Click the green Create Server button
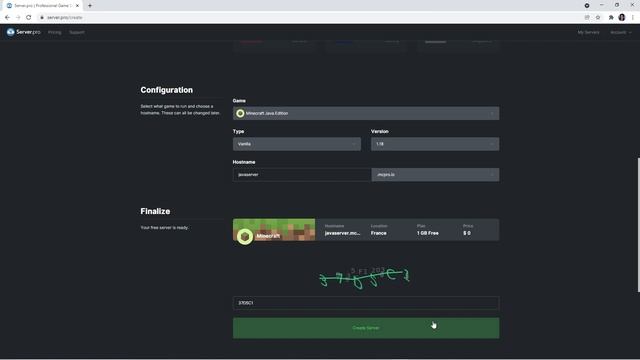640x360 pixels. [366, 328]
